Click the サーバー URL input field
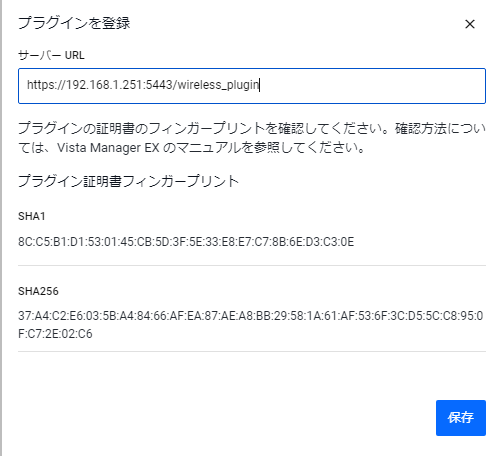 [x=252, y=86]
